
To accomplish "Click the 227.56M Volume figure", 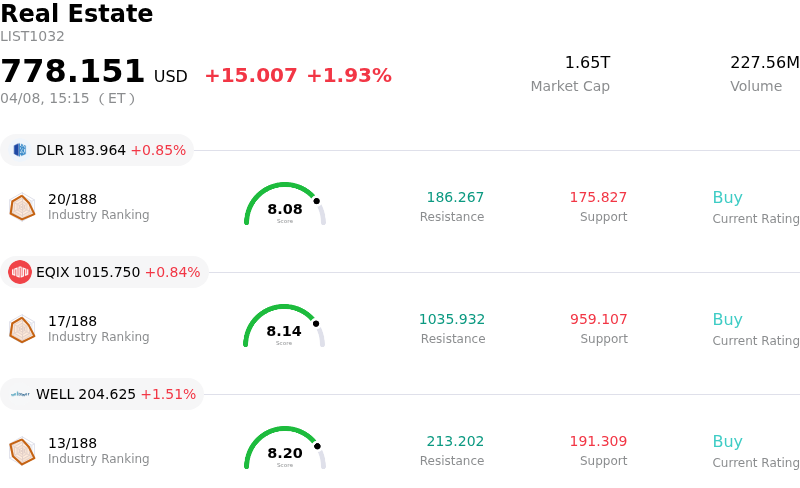I will click(x=765, y=63).
